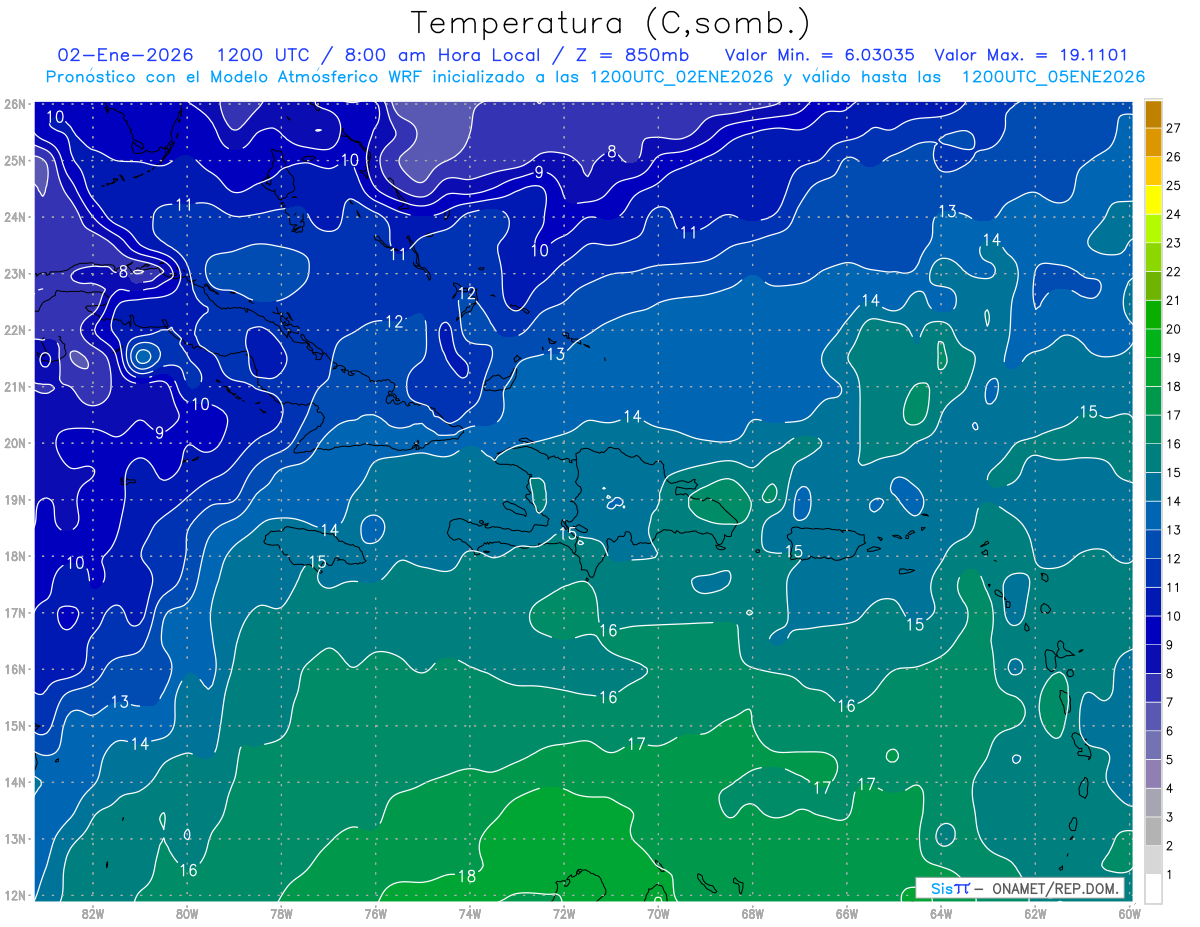
Task: Click color scale label 19
Action: click(x=1173, y=358)
